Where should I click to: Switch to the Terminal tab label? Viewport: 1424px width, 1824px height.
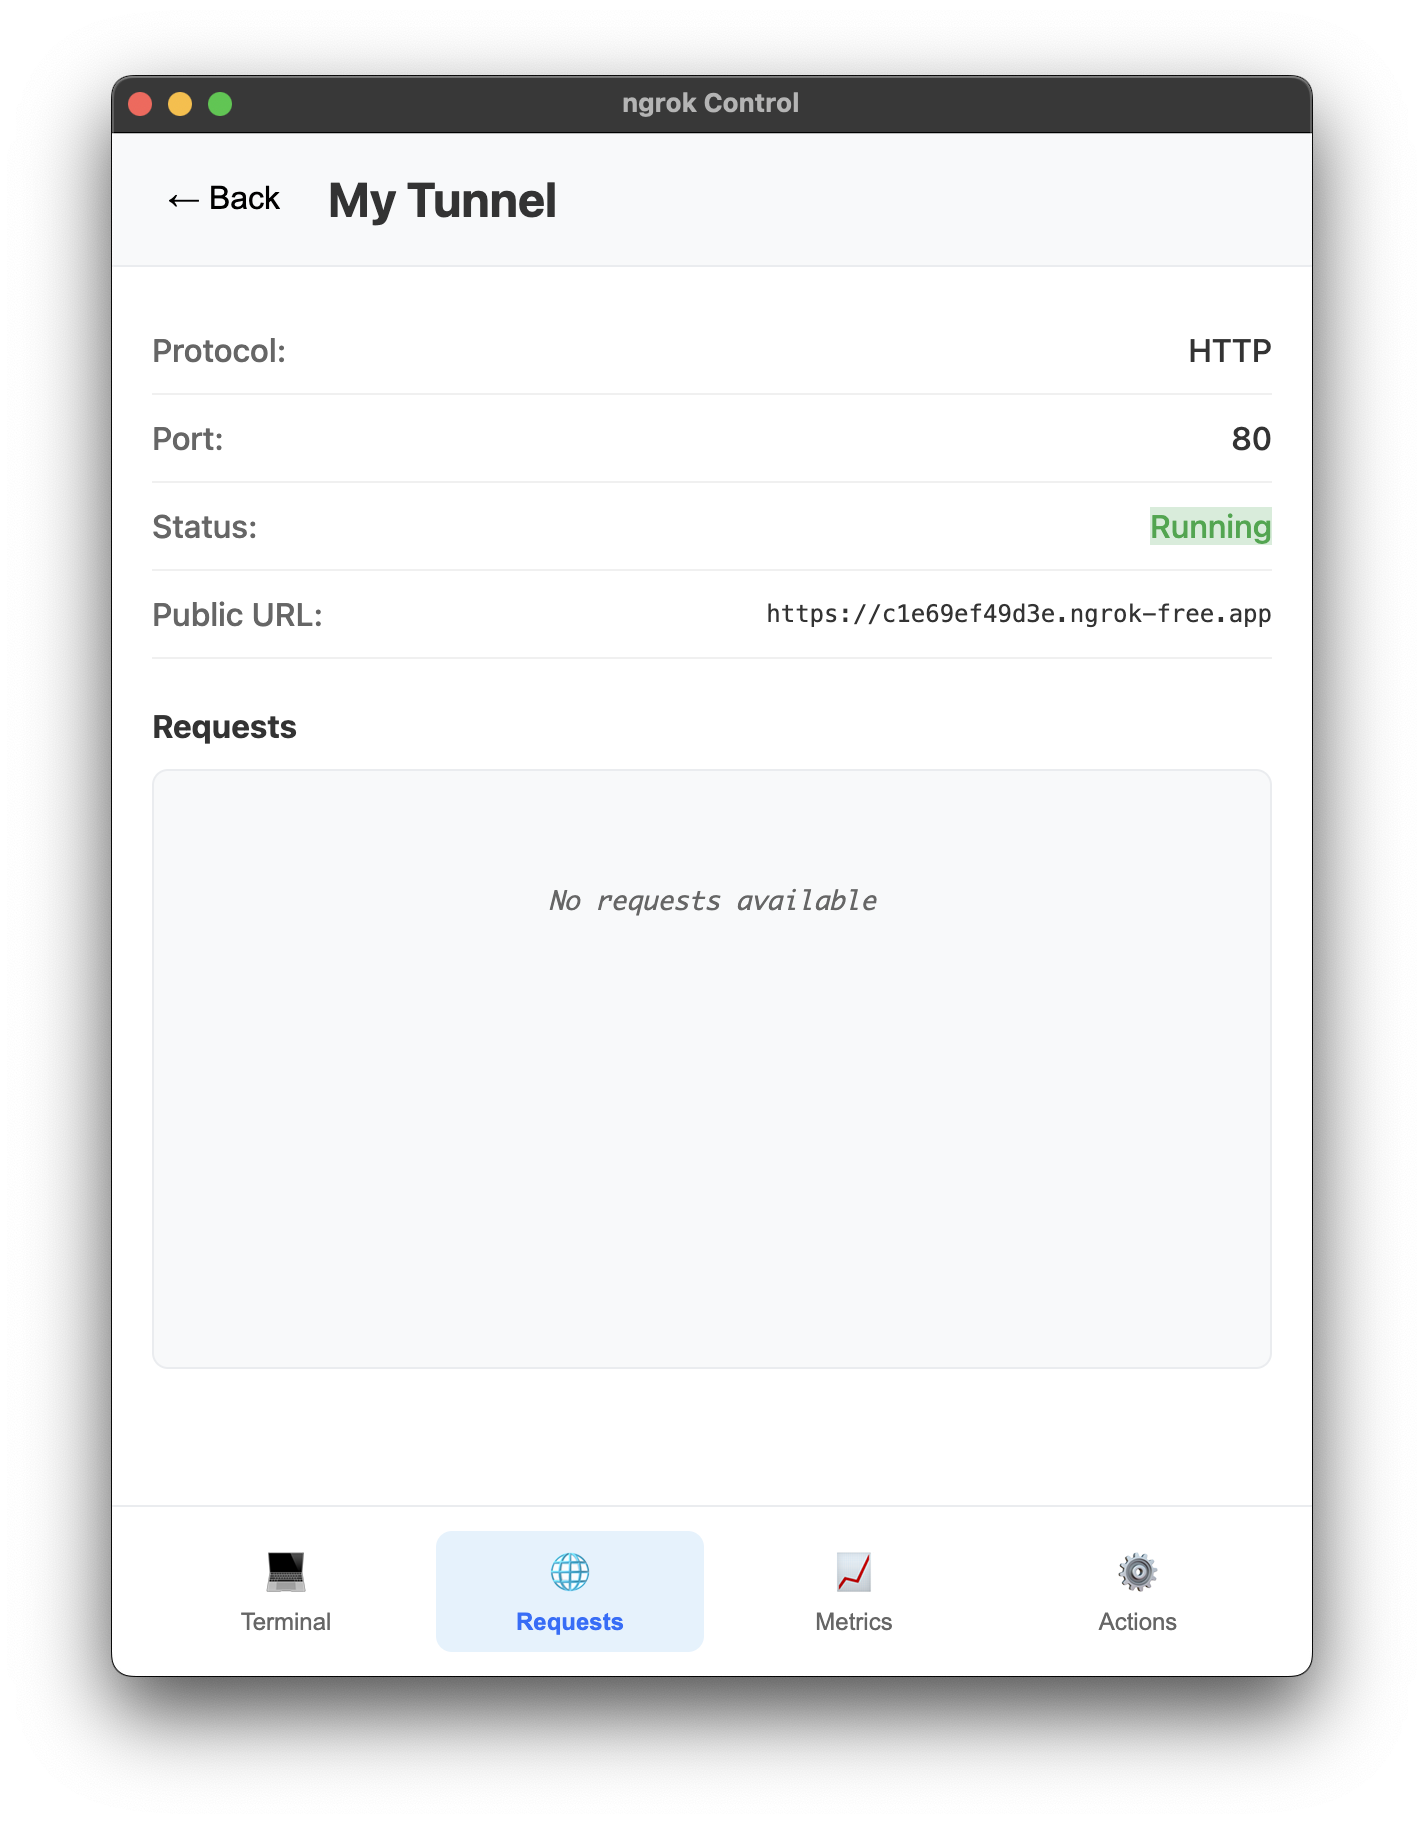coord(286,1621)
